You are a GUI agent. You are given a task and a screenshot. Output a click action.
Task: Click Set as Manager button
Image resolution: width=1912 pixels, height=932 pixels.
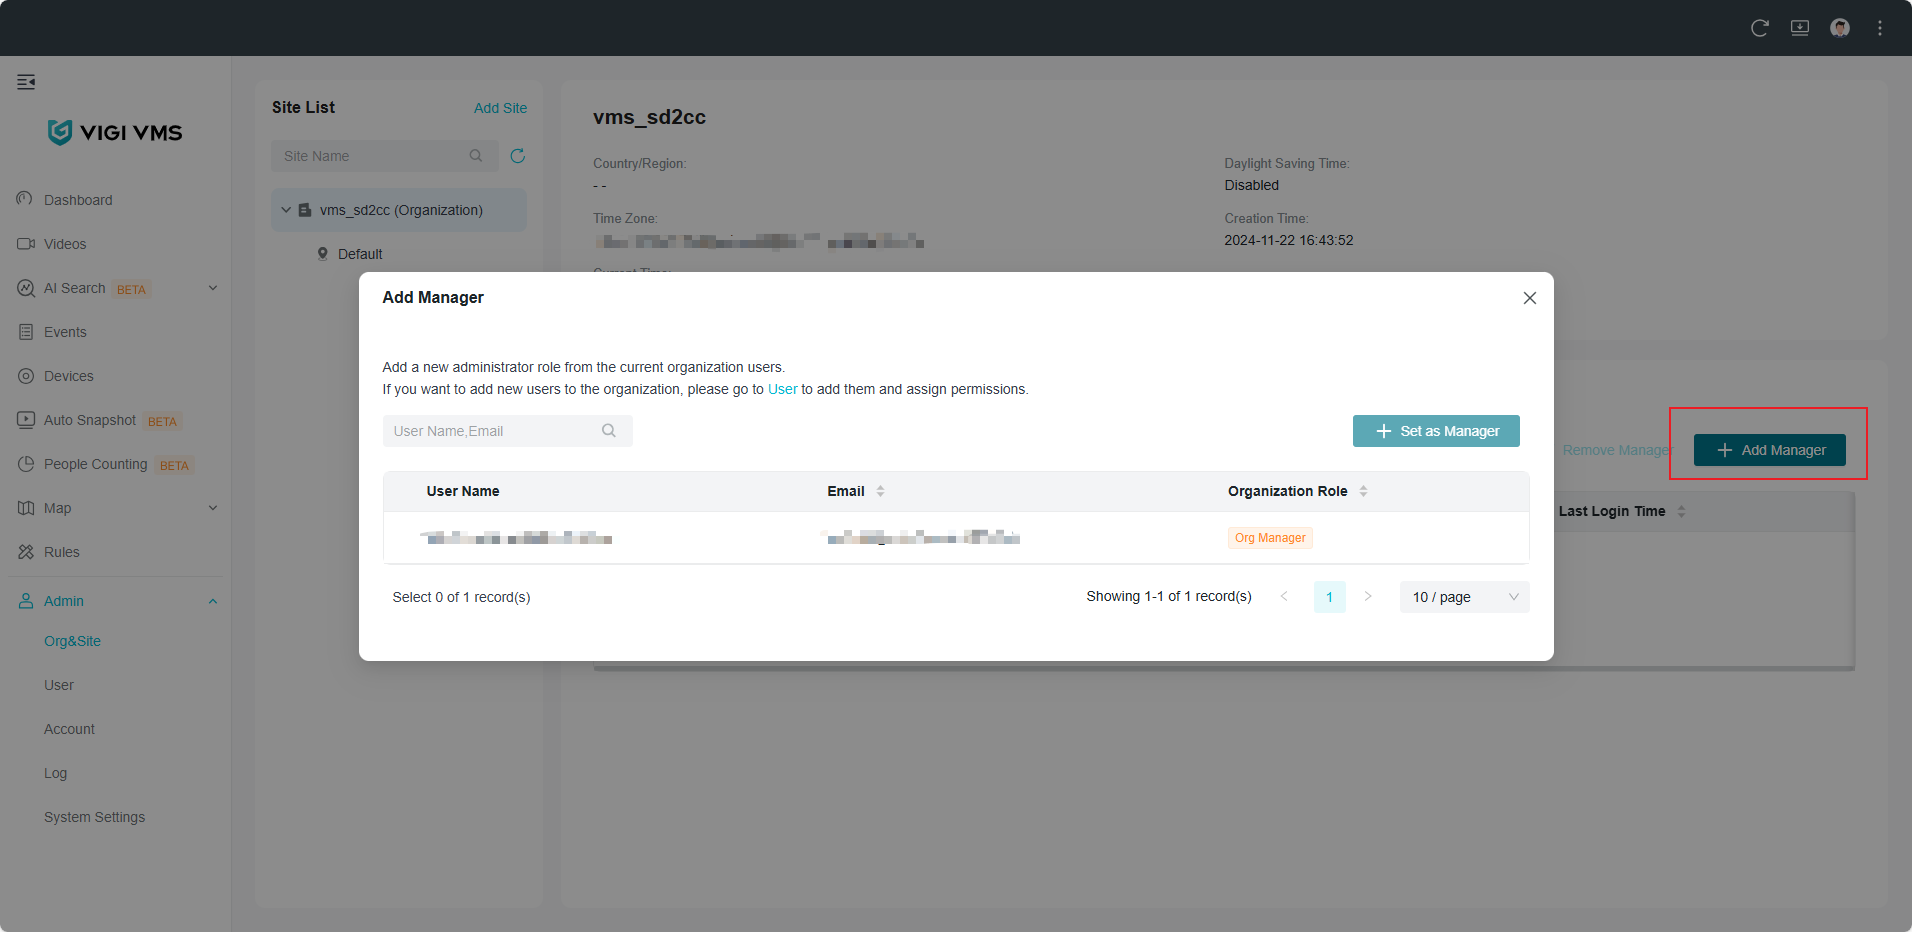pyautogui.click(x=1436, y=431)
